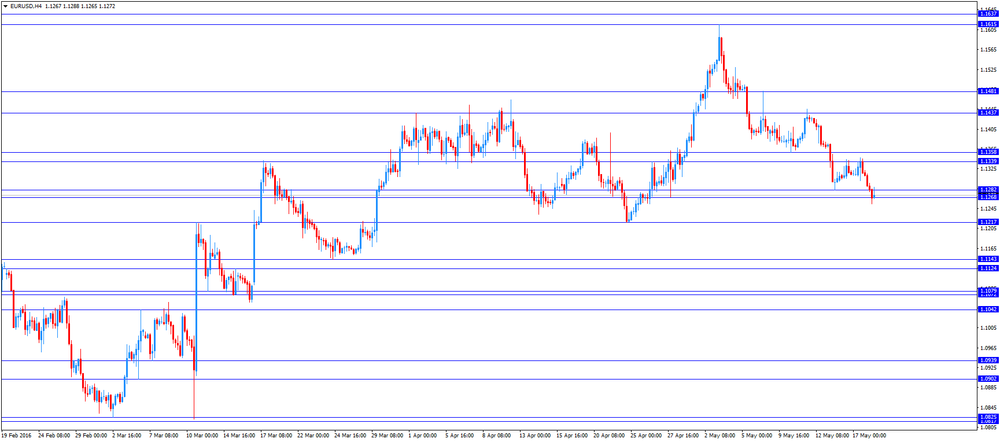Click the 14 Mar 16:00 time label
The height and width of the screenshot is (442, 1000).
tap(239, 436)
